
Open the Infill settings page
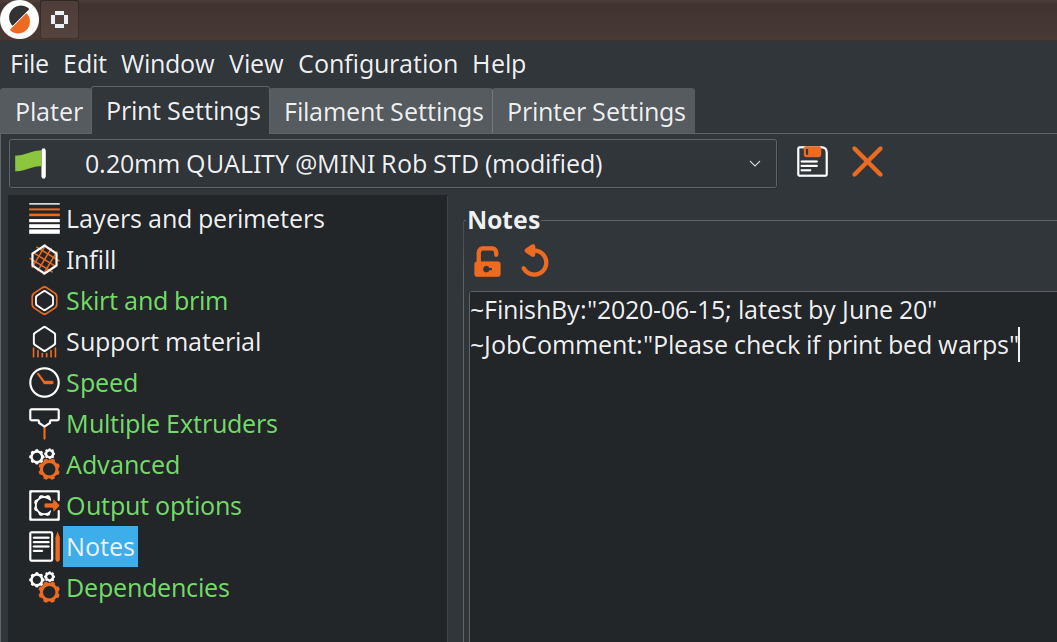click(91, 260)
